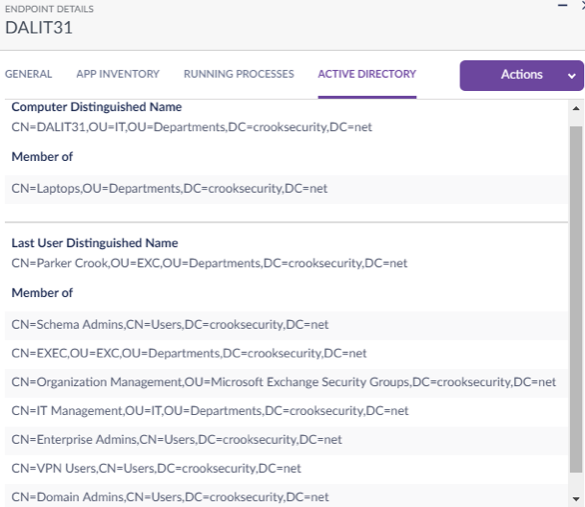
Task: Select the CN=Laptops group row
Action: [286, 189]
